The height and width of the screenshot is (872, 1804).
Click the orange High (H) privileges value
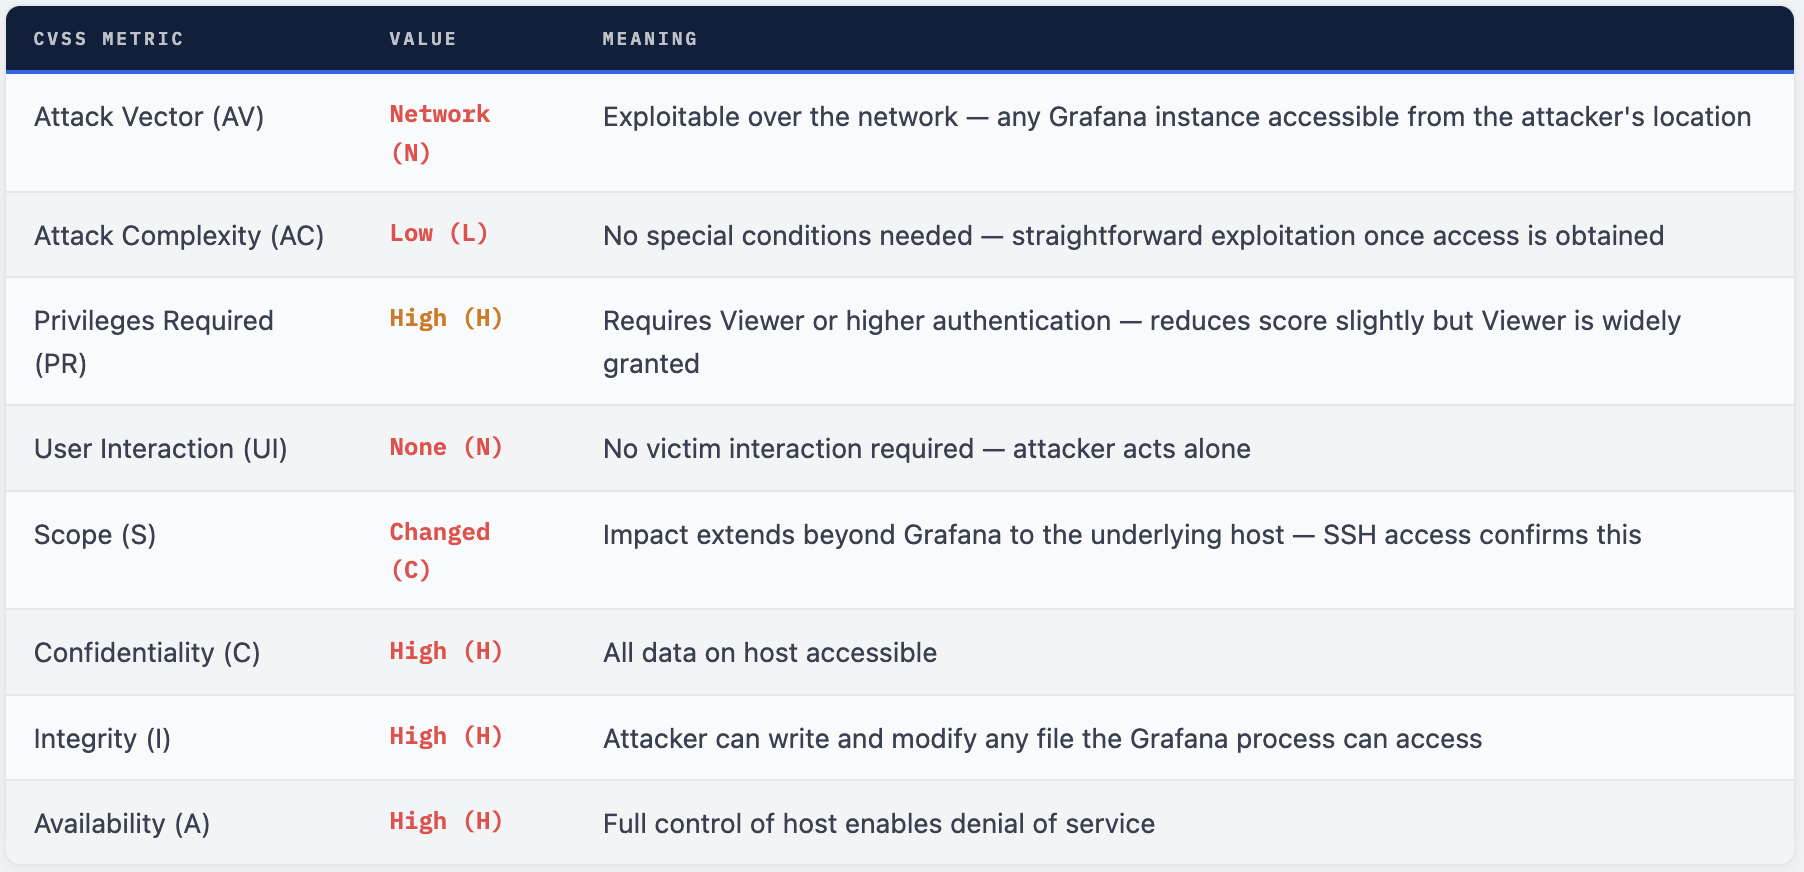[x=445, y=319]
